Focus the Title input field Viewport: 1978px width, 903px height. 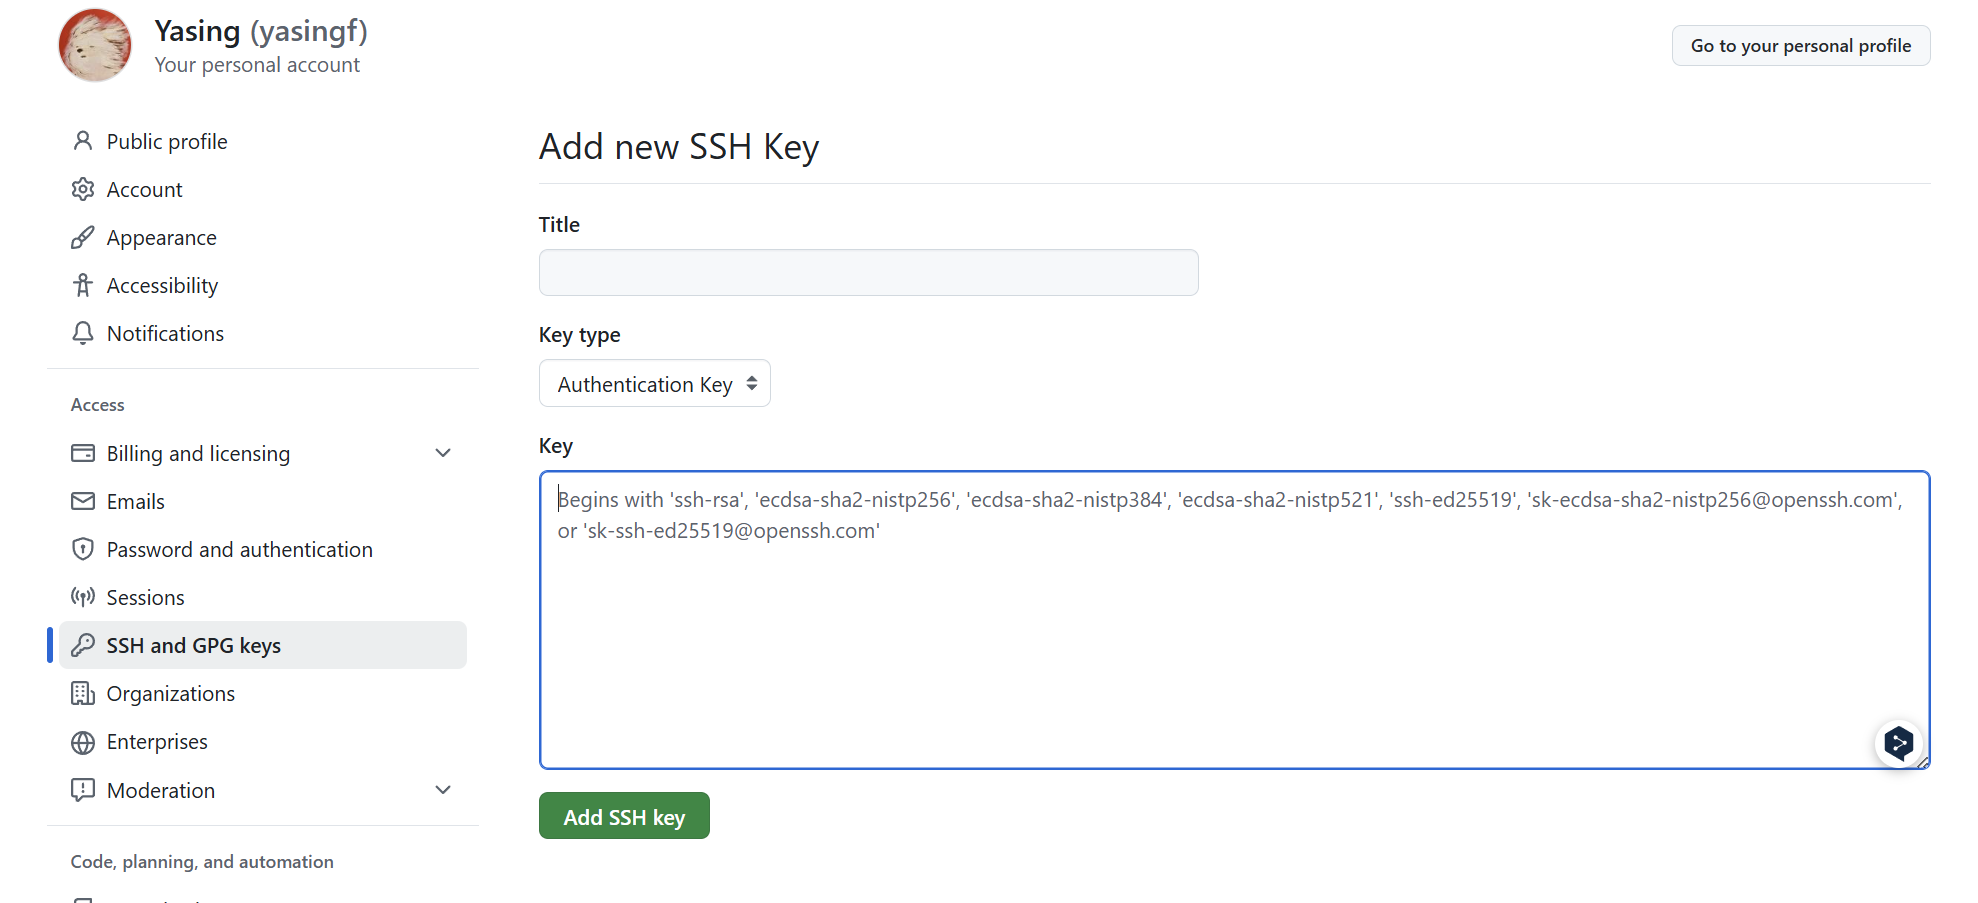click(868, 272)
